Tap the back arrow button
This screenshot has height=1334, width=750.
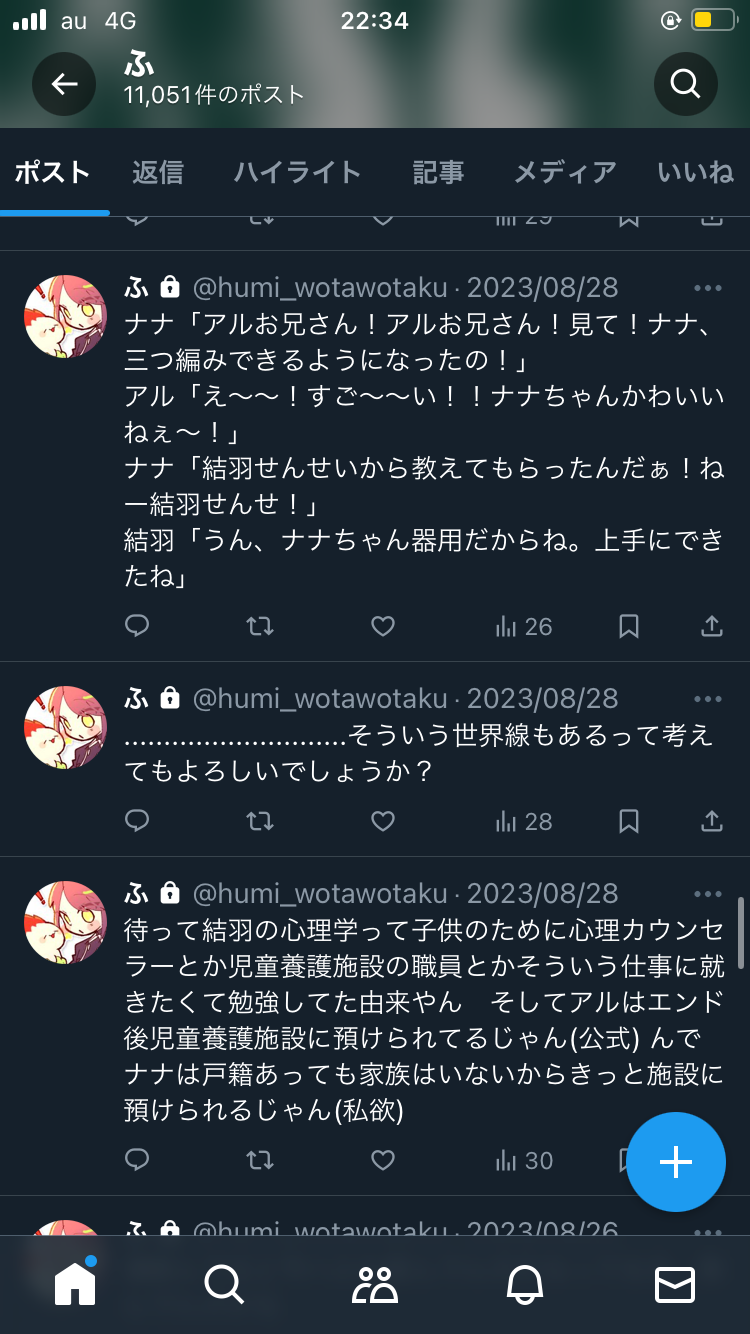coord(64,84)
